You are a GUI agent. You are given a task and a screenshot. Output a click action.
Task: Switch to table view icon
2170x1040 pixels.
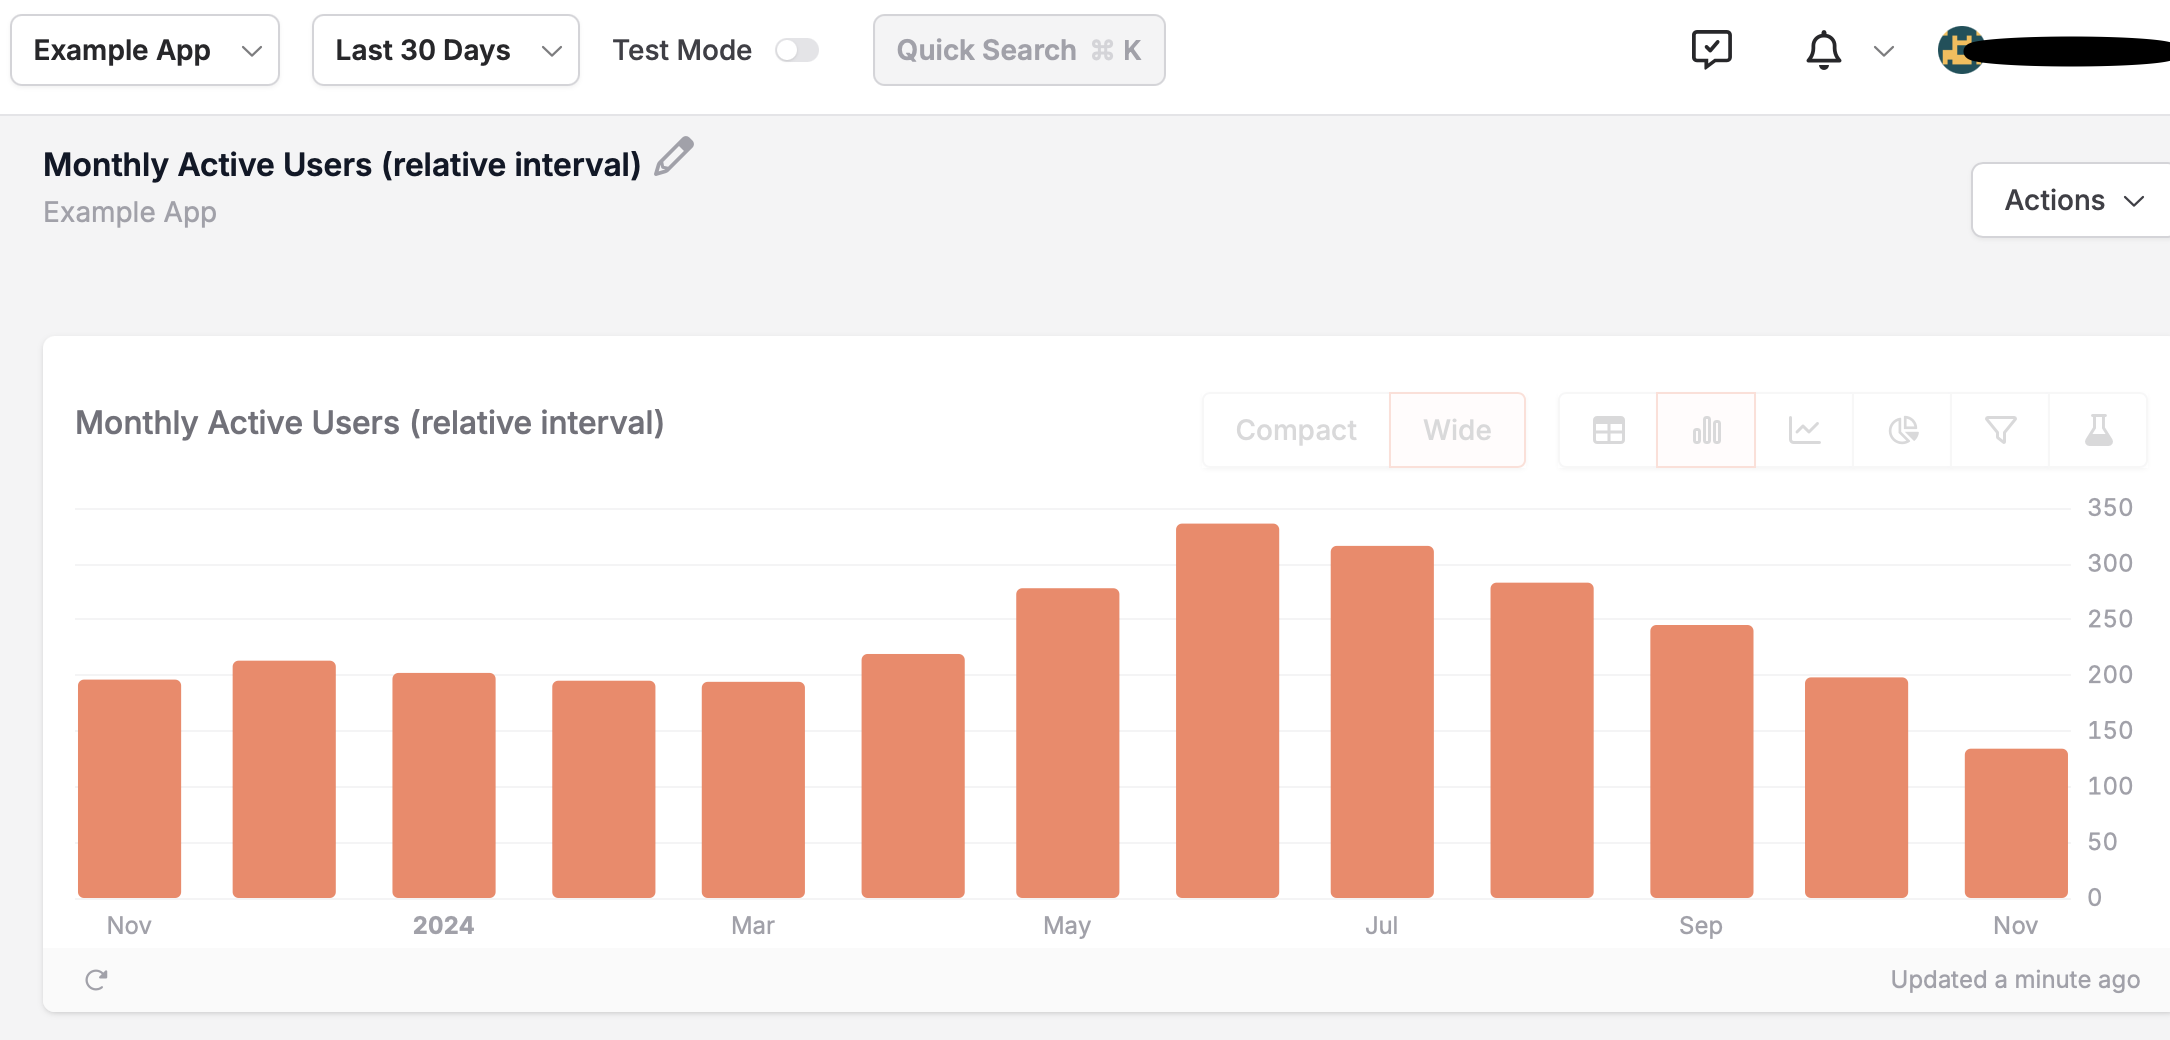click(x=1608, y=430)
